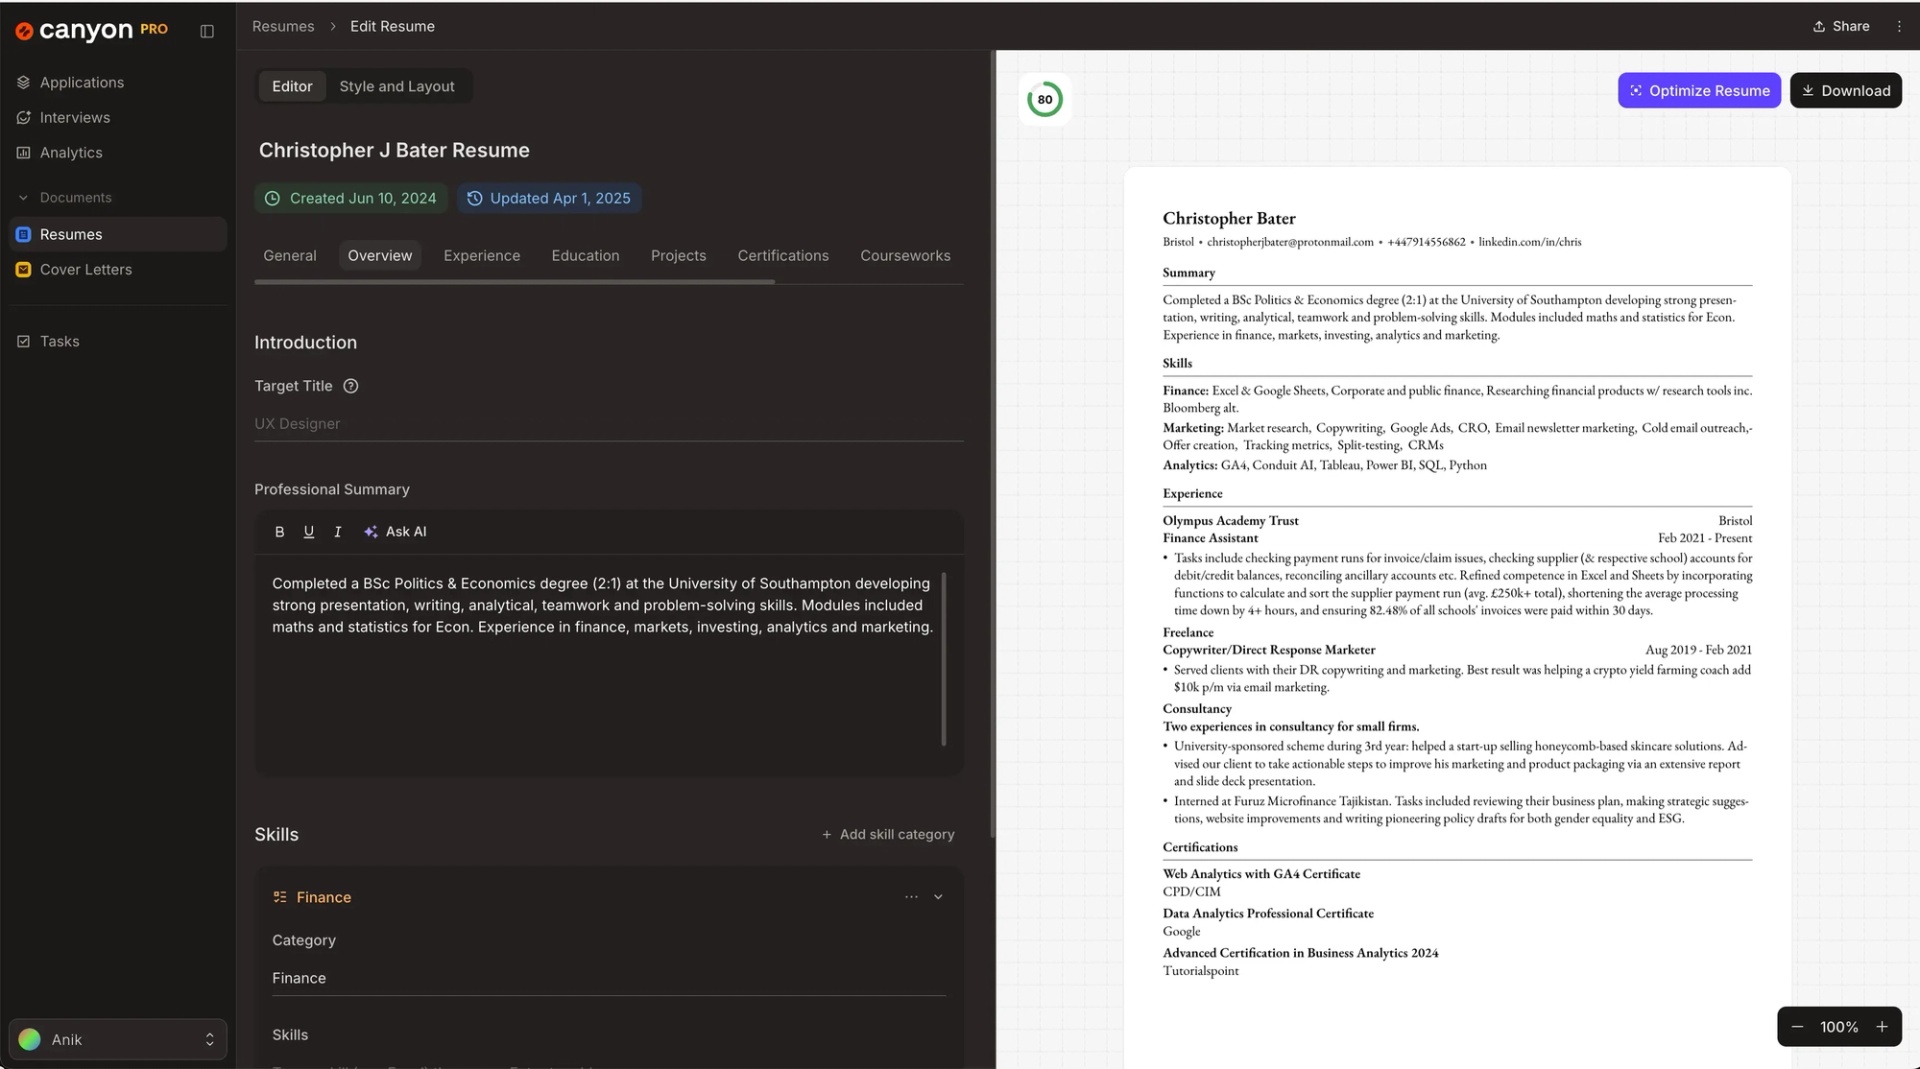Image resolution: width=1920 pixels, height=1069 pixels.
Task: Ask AI to help with summary
Action: [396, 532]
